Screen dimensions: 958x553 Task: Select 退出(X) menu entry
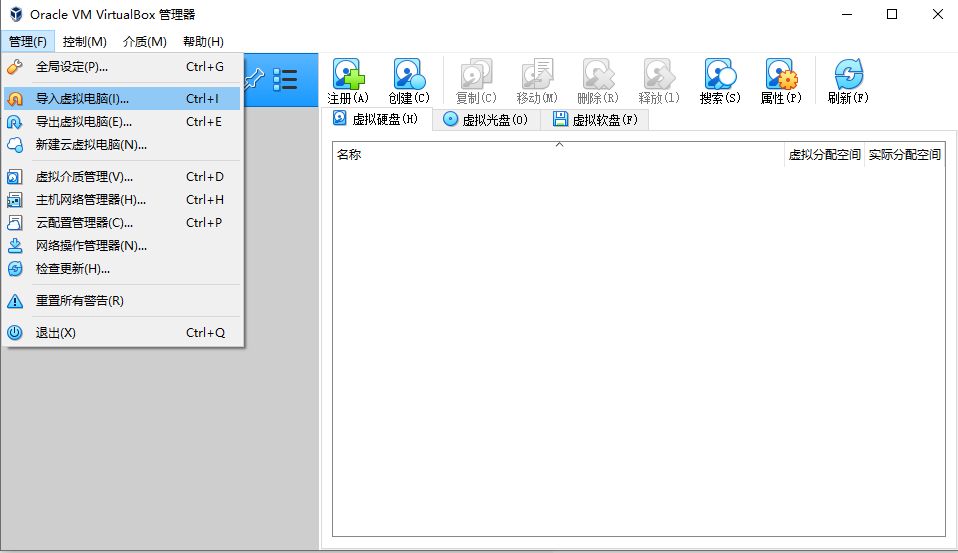coord(122,332)
